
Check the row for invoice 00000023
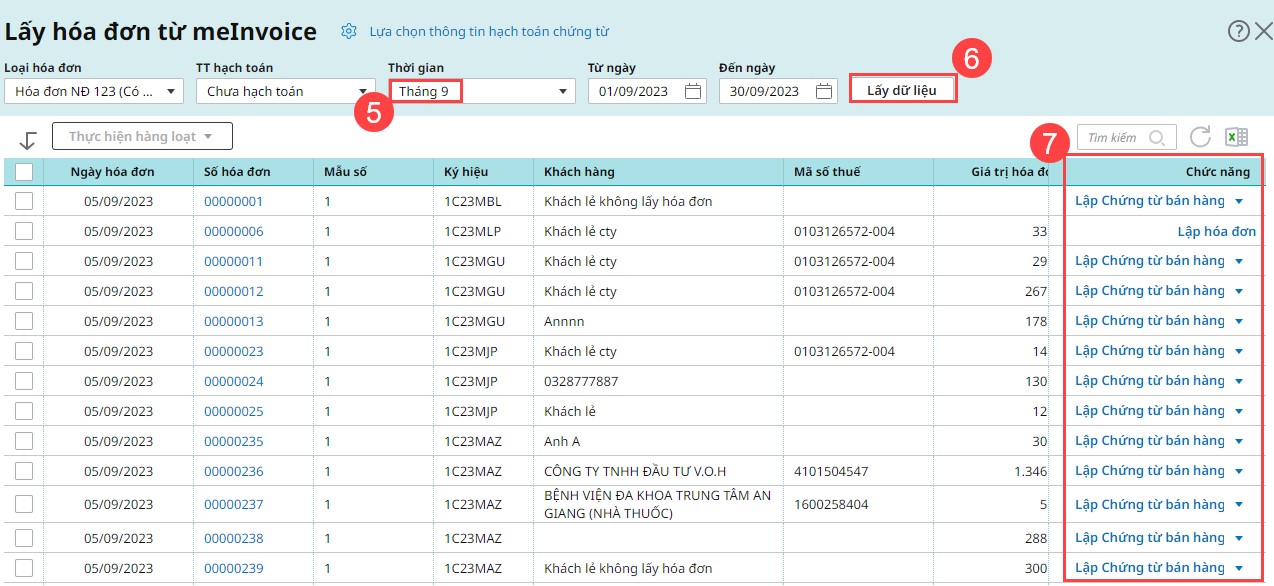click(x=24, y=351)
